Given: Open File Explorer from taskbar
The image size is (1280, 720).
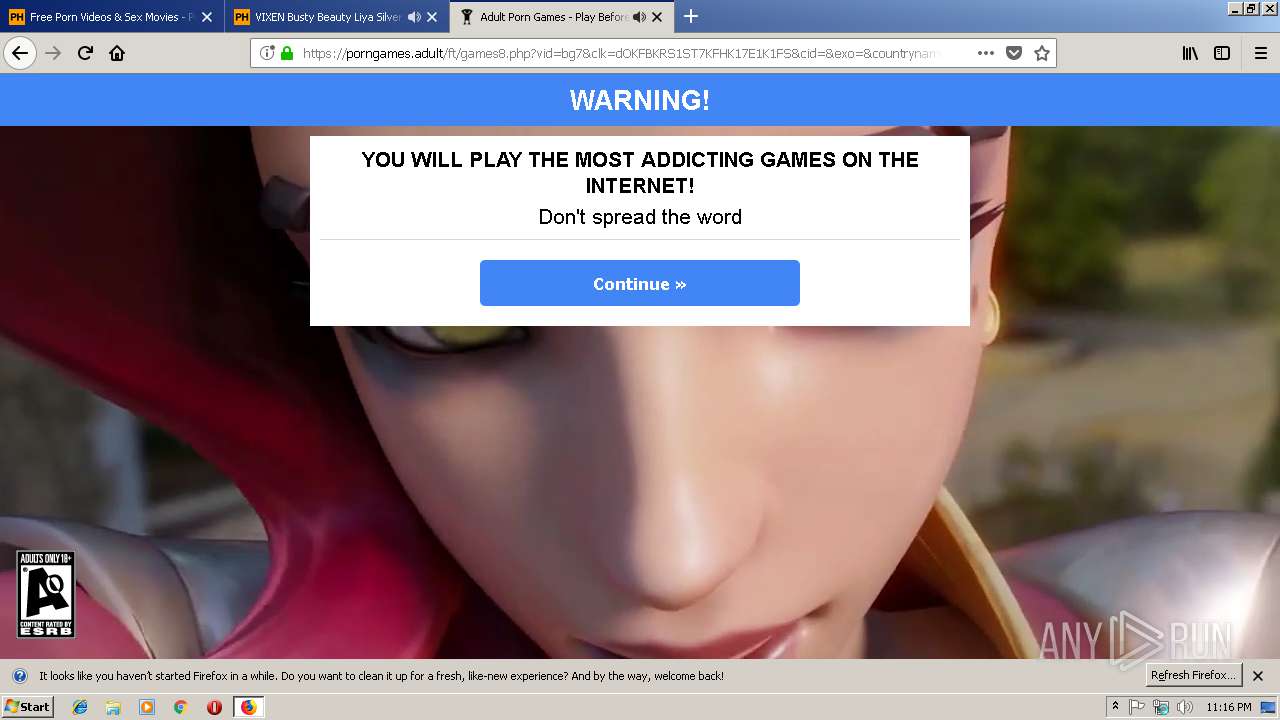Looking at the screenshot, I should [x=113, y=707].
